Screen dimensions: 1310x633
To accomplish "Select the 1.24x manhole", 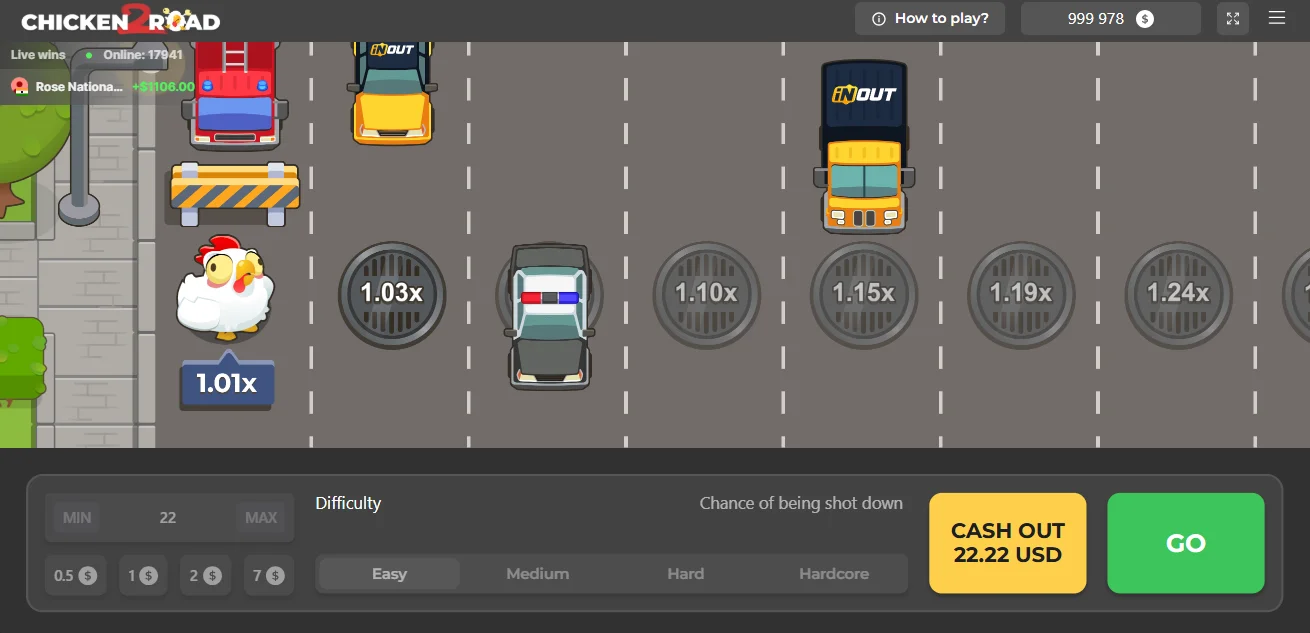I will [1178, 294].
